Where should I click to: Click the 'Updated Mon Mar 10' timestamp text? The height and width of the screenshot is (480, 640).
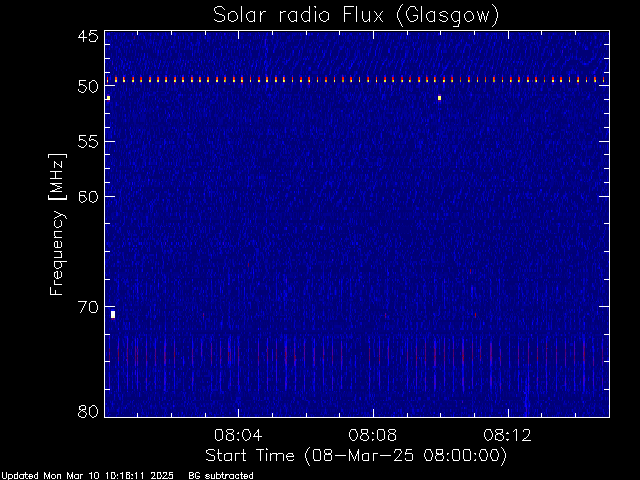[x=87, y=476]
